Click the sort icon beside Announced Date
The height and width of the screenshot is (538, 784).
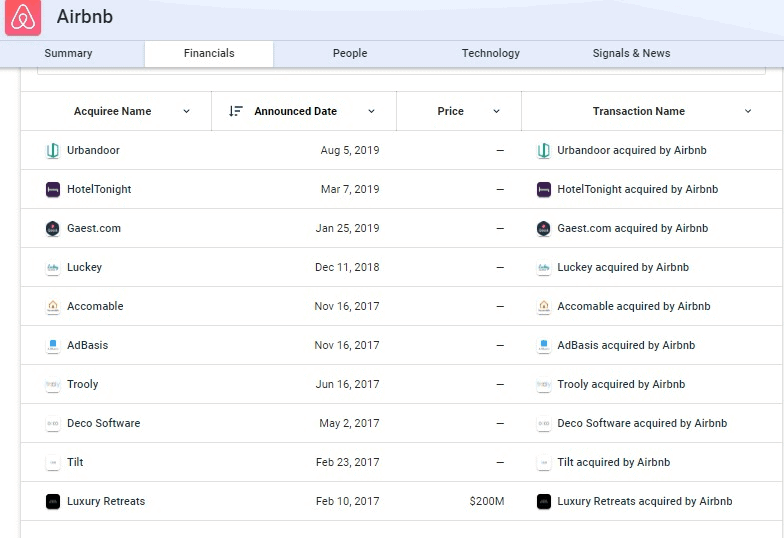click(236, 111)
